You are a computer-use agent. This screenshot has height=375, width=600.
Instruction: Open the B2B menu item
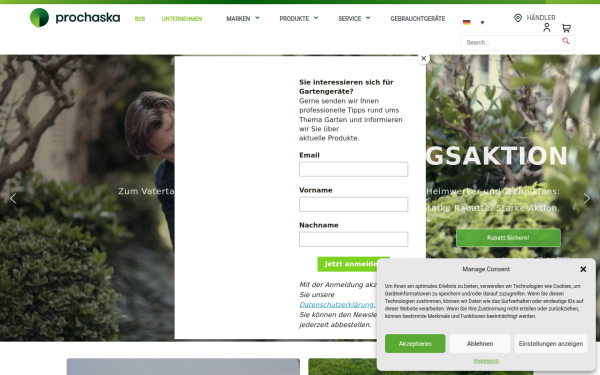pos(140,19)
